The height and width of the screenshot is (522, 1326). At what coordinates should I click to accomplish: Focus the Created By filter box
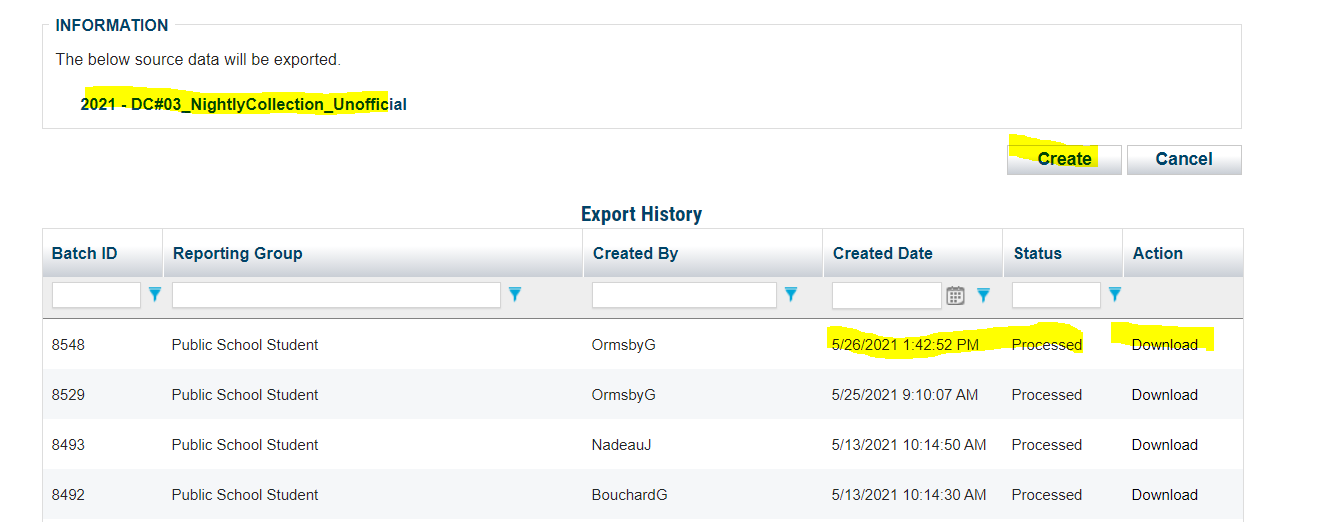click(684, 295)
